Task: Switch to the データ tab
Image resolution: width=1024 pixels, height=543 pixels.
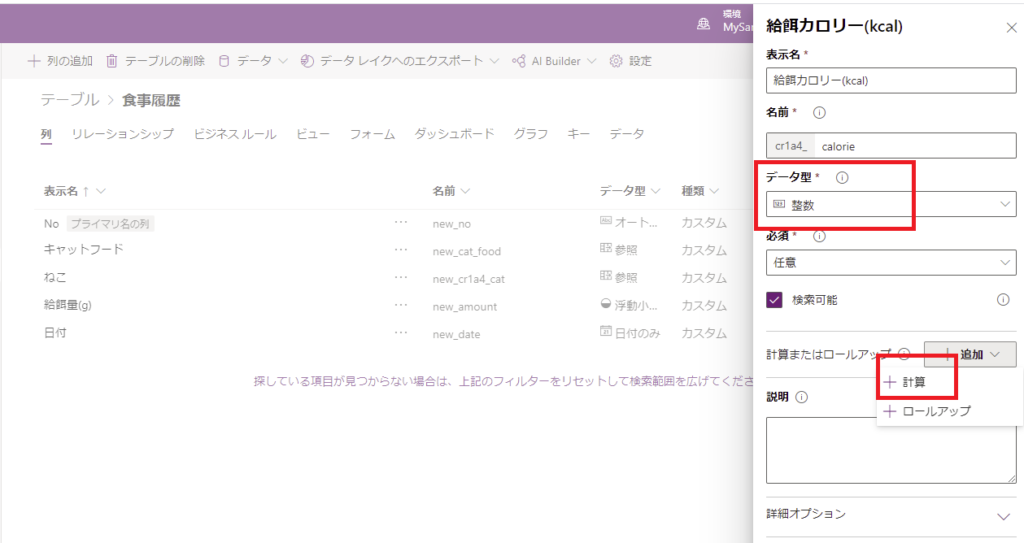Action: [x=626, y=134]
